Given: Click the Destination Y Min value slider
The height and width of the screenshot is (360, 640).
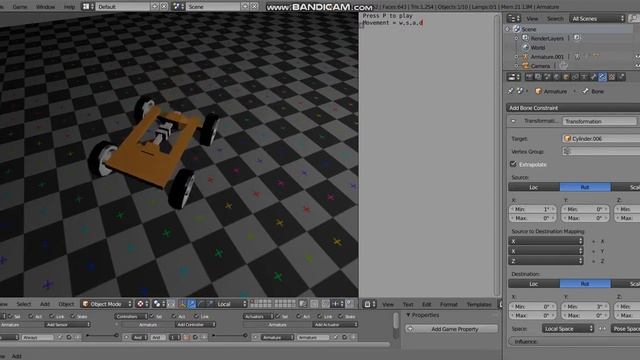Looking at the screenshot, I should (x=585, y=306).
